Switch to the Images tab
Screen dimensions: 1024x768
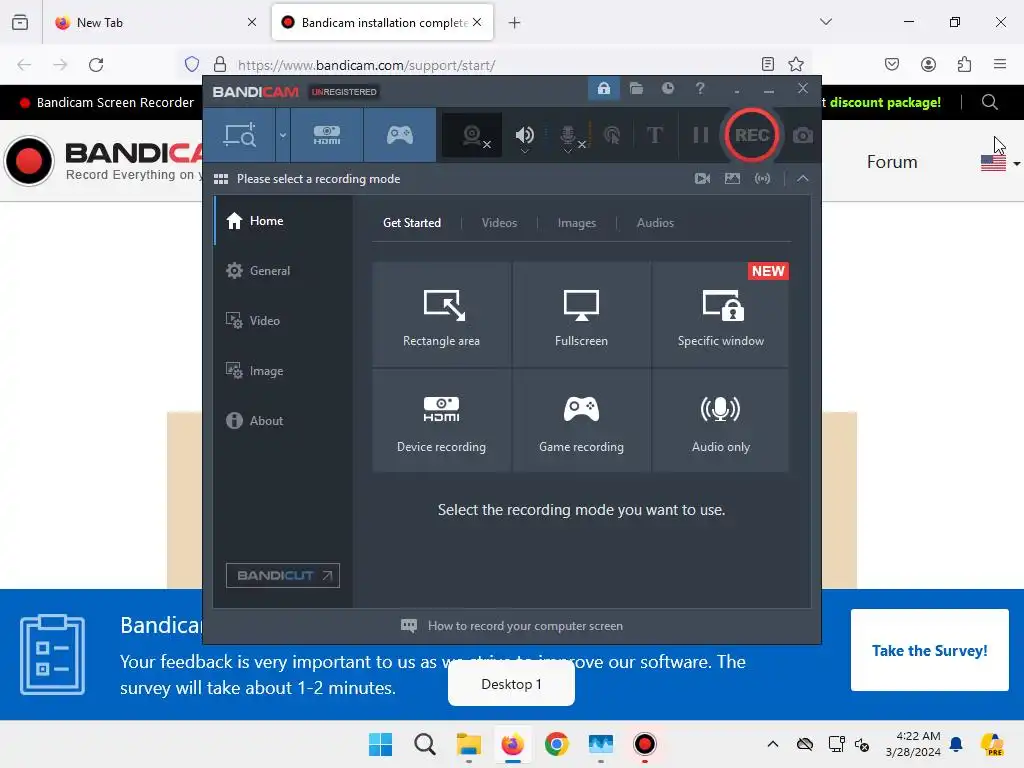pos(576,223)
